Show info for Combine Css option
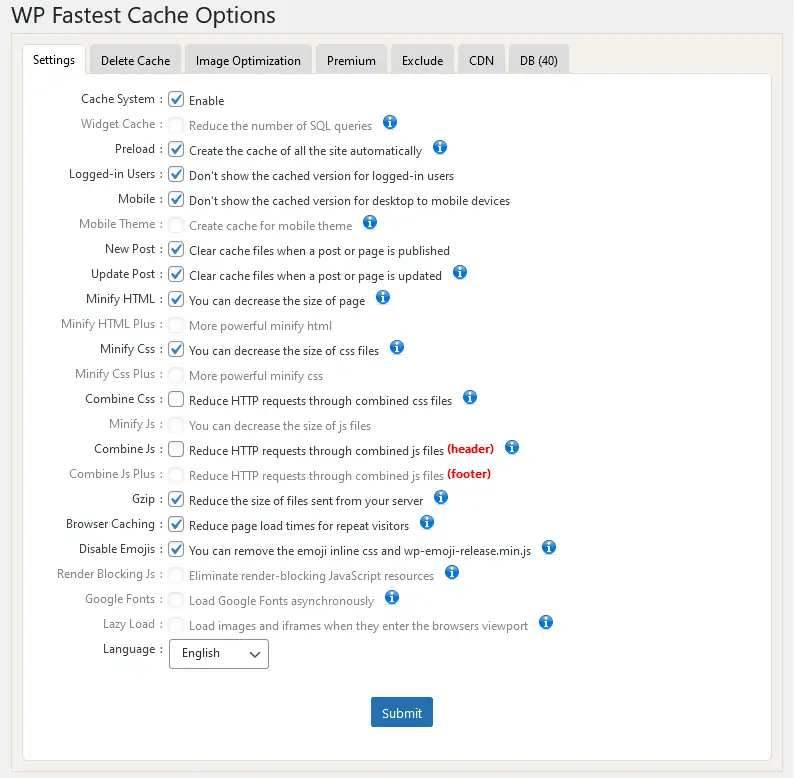The width and height of the screenshot is (794, 778). click(470, 397)
